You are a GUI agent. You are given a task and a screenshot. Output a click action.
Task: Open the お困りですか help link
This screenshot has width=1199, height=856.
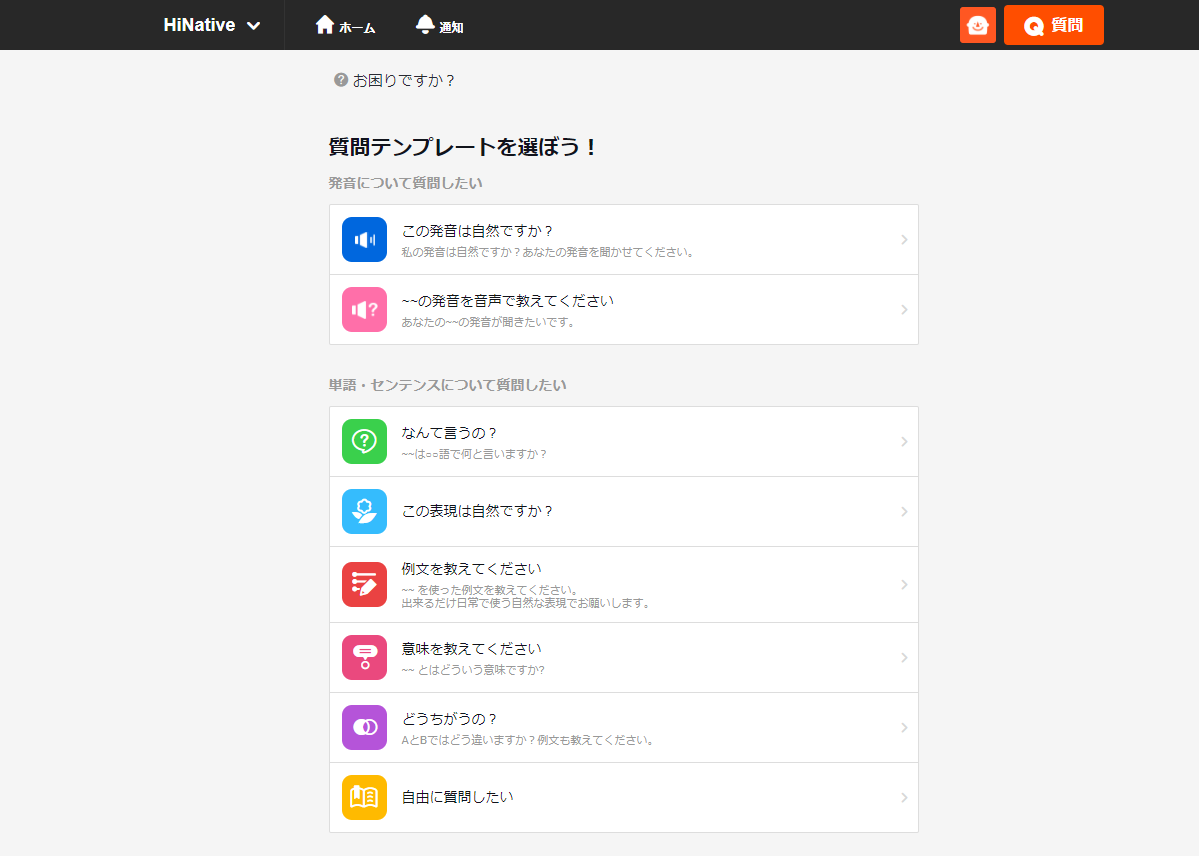point(395,80)
